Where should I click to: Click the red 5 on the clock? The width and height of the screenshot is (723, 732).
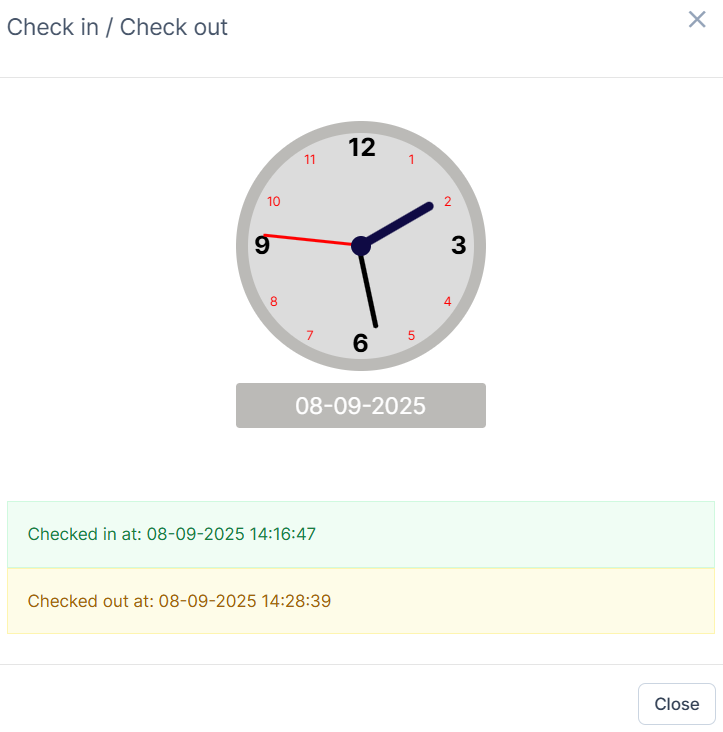tap(411, 336)
